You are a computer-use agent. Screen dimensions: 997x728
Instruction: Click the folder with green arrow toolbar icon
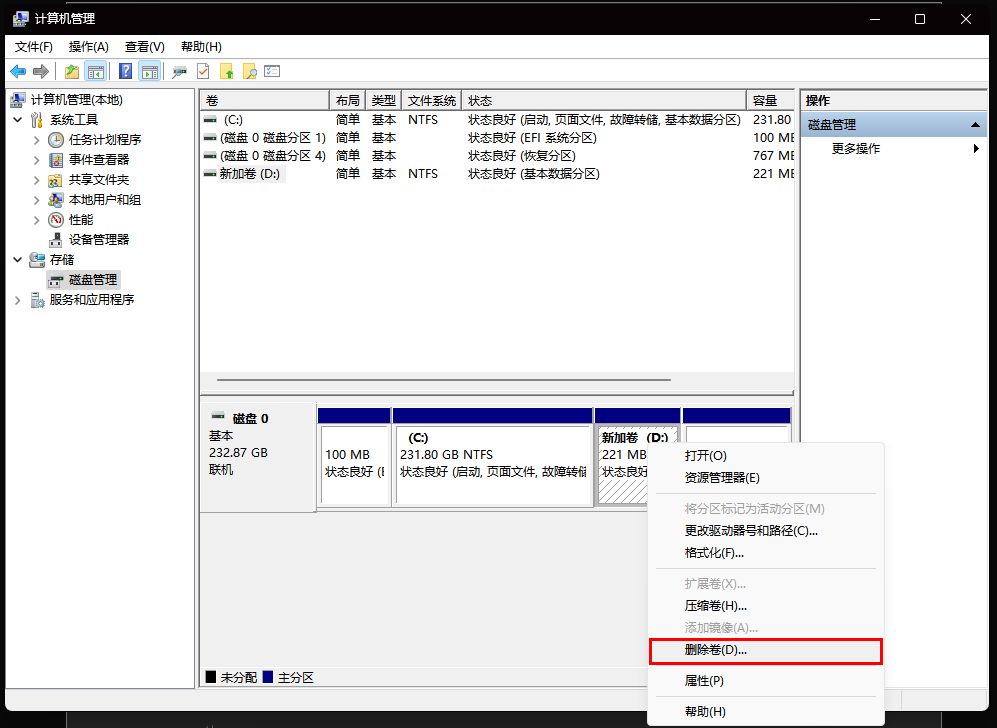pyautogui.click(x=71, y=71)
